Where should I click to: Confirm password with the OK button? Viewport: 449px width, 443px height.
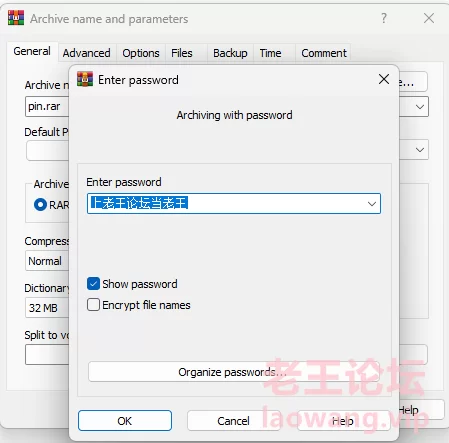125,421
